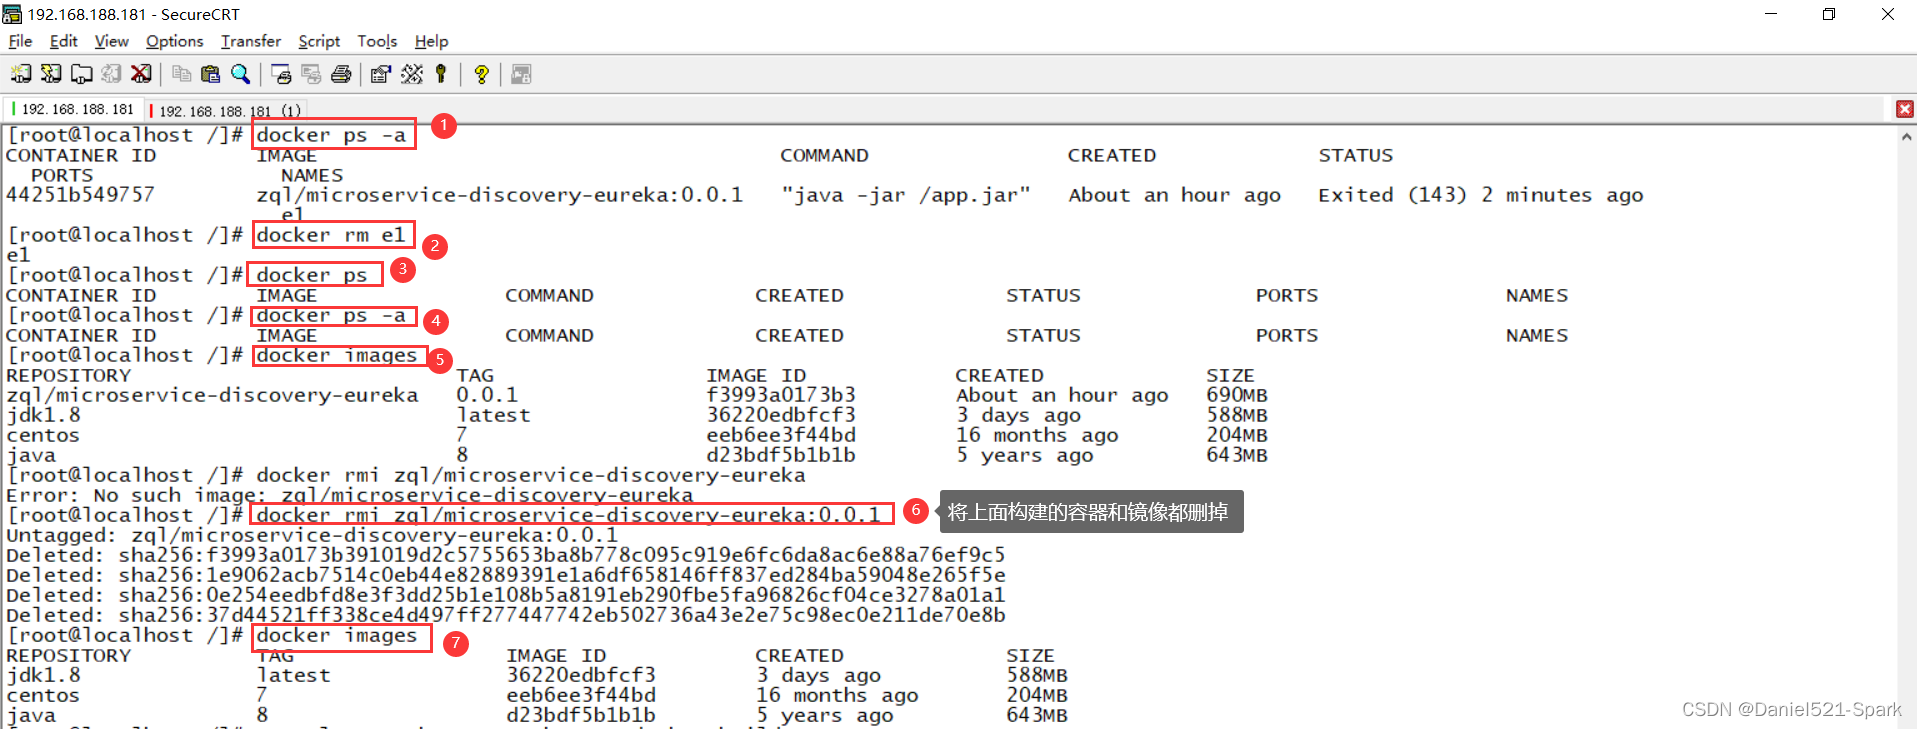1917x729 pixels.
Task: Click the SecureCRT title bar application icon
Action: tap(12, 14)
